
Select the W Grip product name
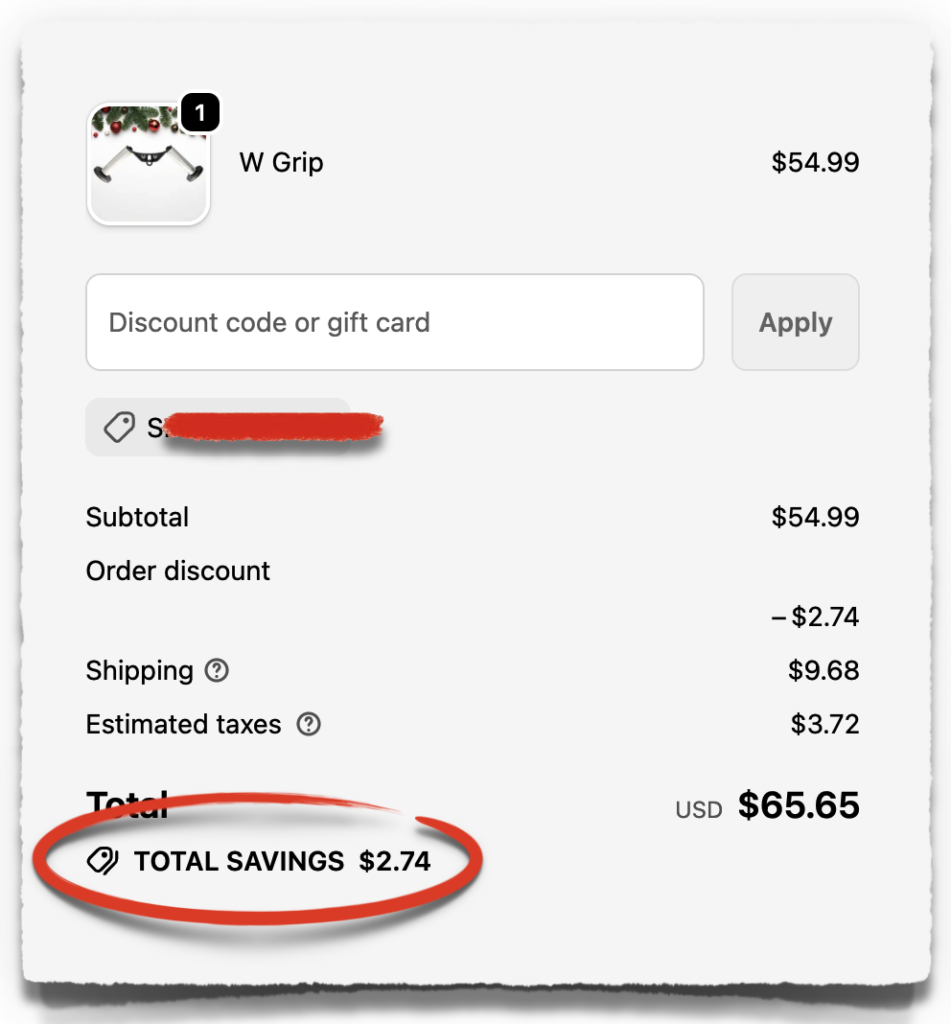281,162
